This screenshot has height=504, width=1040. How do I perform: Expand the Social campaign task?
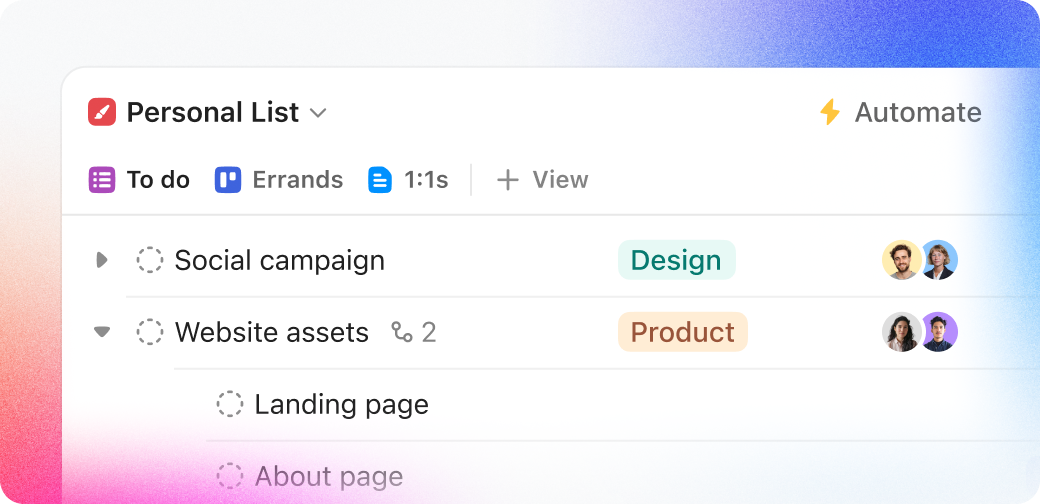point(101,260)
